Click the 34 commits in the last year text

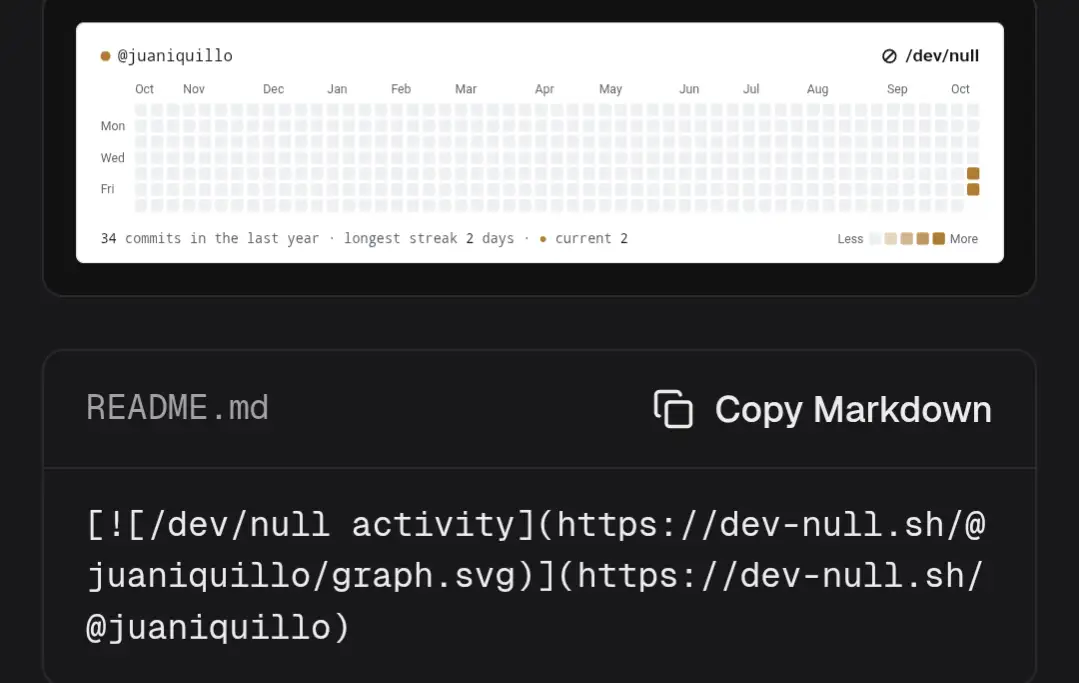click(x=210, y=239)
